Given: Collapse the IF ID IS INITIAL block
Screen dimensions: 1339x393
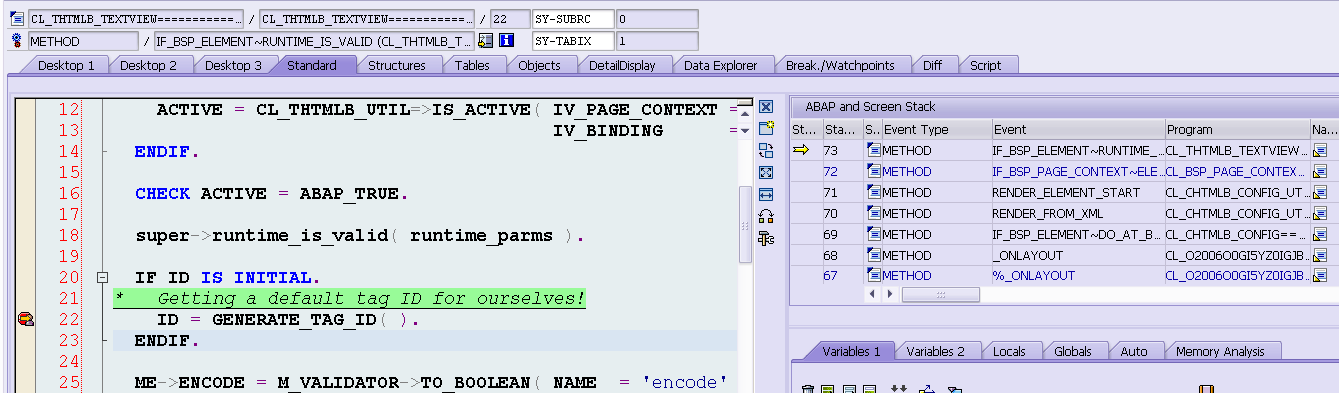Looking at the screenshot, I should pyautogui.click(x=101, y=277).
